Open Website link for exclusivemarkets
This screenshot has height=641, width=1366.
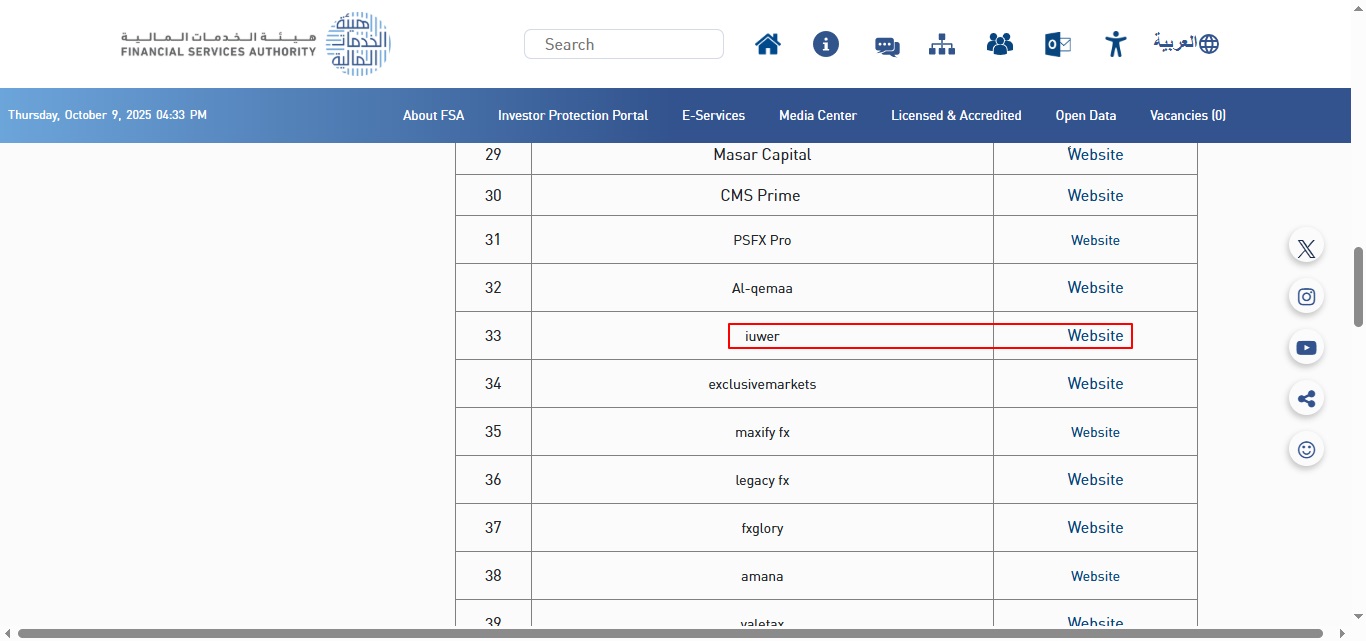pyautogui.click(x=1095, y=384)
